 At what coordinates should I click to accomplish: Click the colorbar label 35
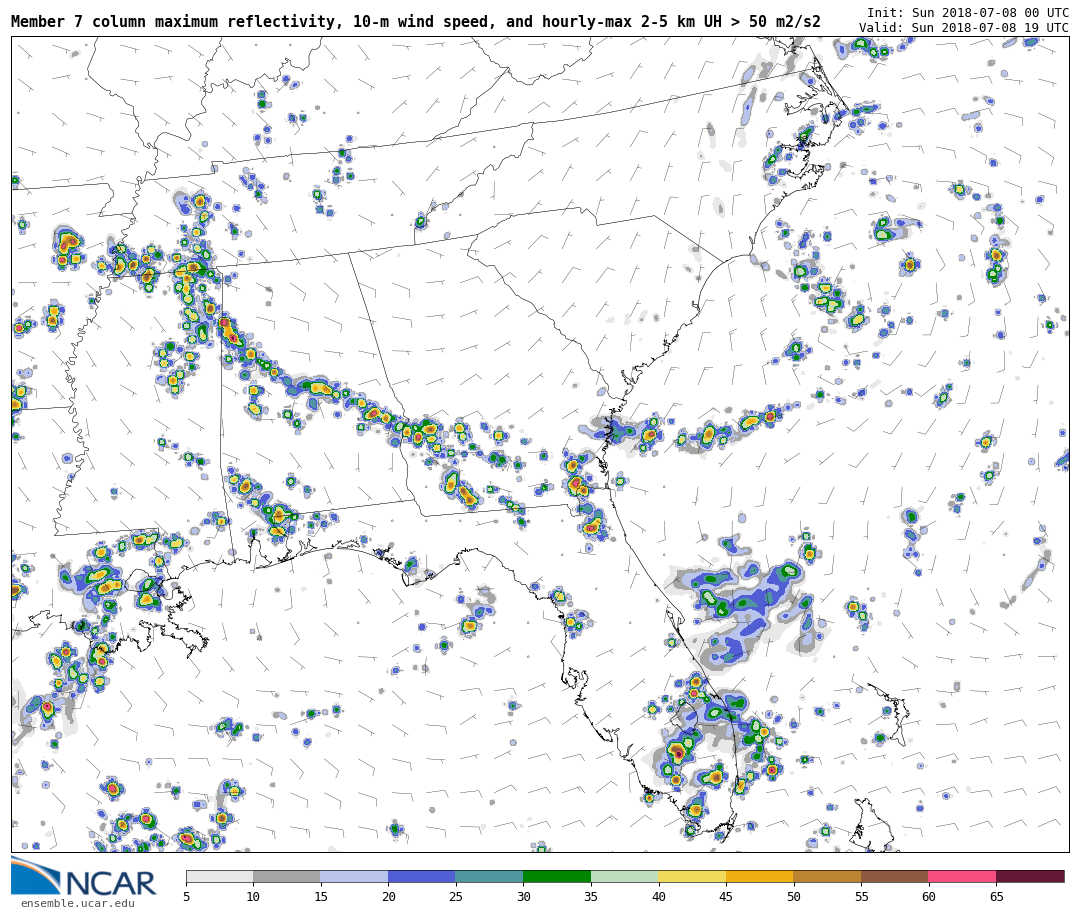tap(591, 896)
